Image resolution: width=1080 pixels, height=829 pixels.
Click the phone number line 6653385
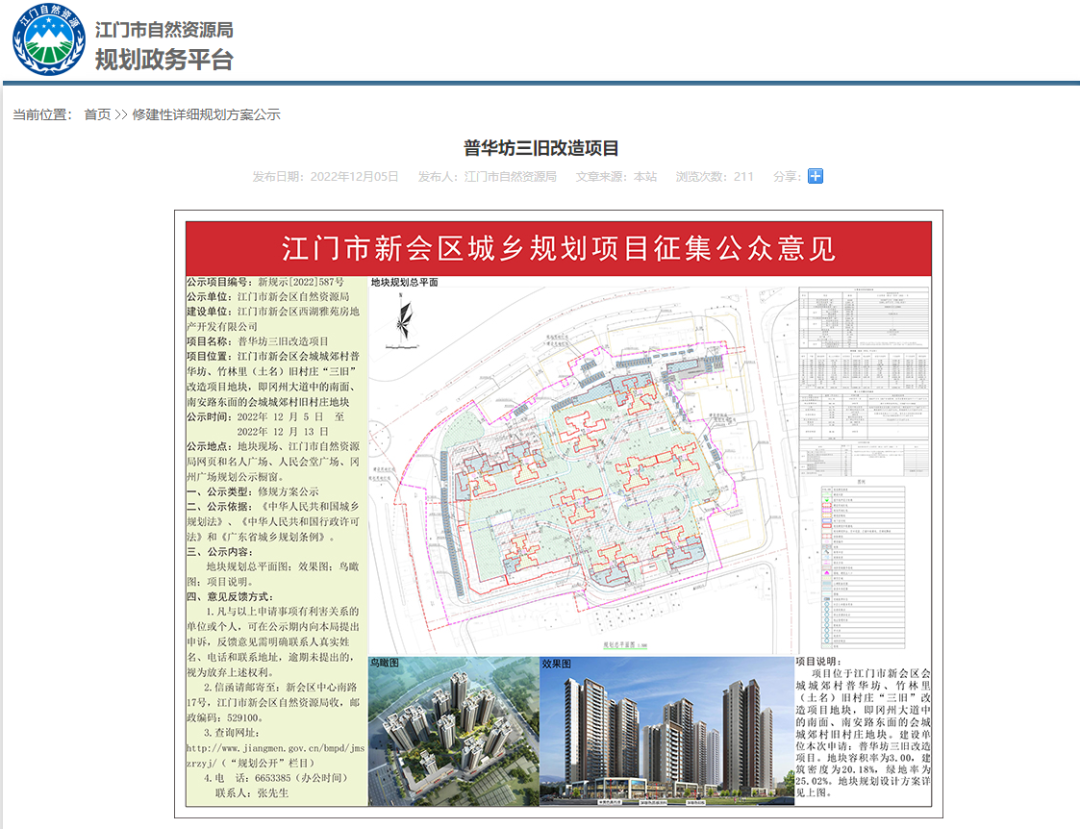pos(276,777)
